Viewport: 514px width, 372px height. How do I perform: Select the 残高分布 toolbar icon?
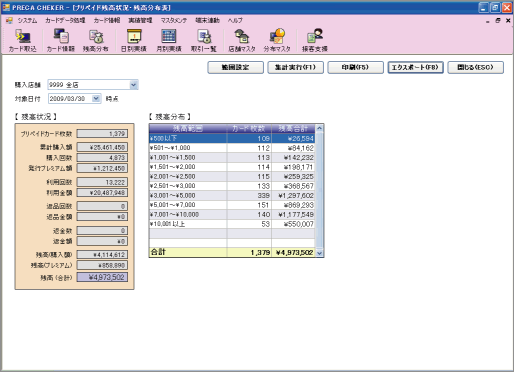[x=96, y=40]
